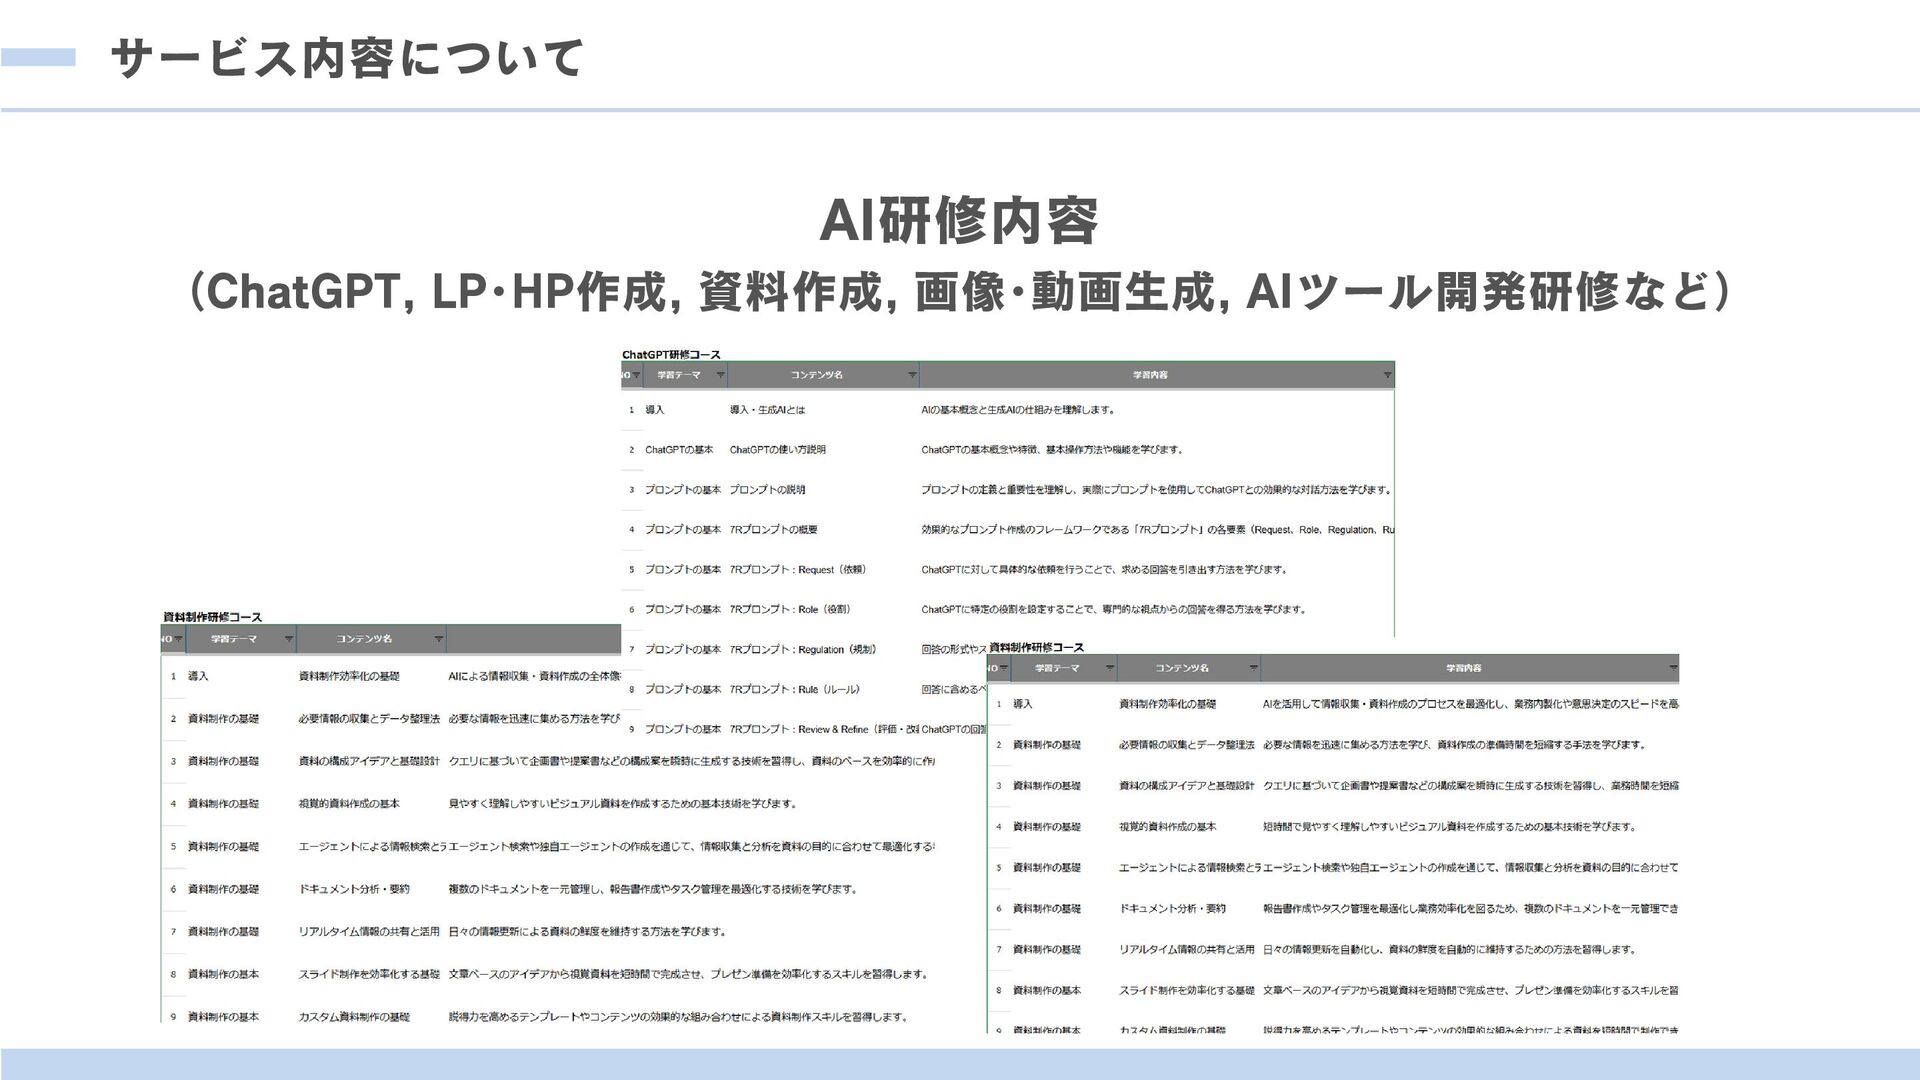The height and width of the screenshot is (1080, 1920).
Task: Select the cell ChatGPTの使い方説明
Action: (x=778, y=450)
